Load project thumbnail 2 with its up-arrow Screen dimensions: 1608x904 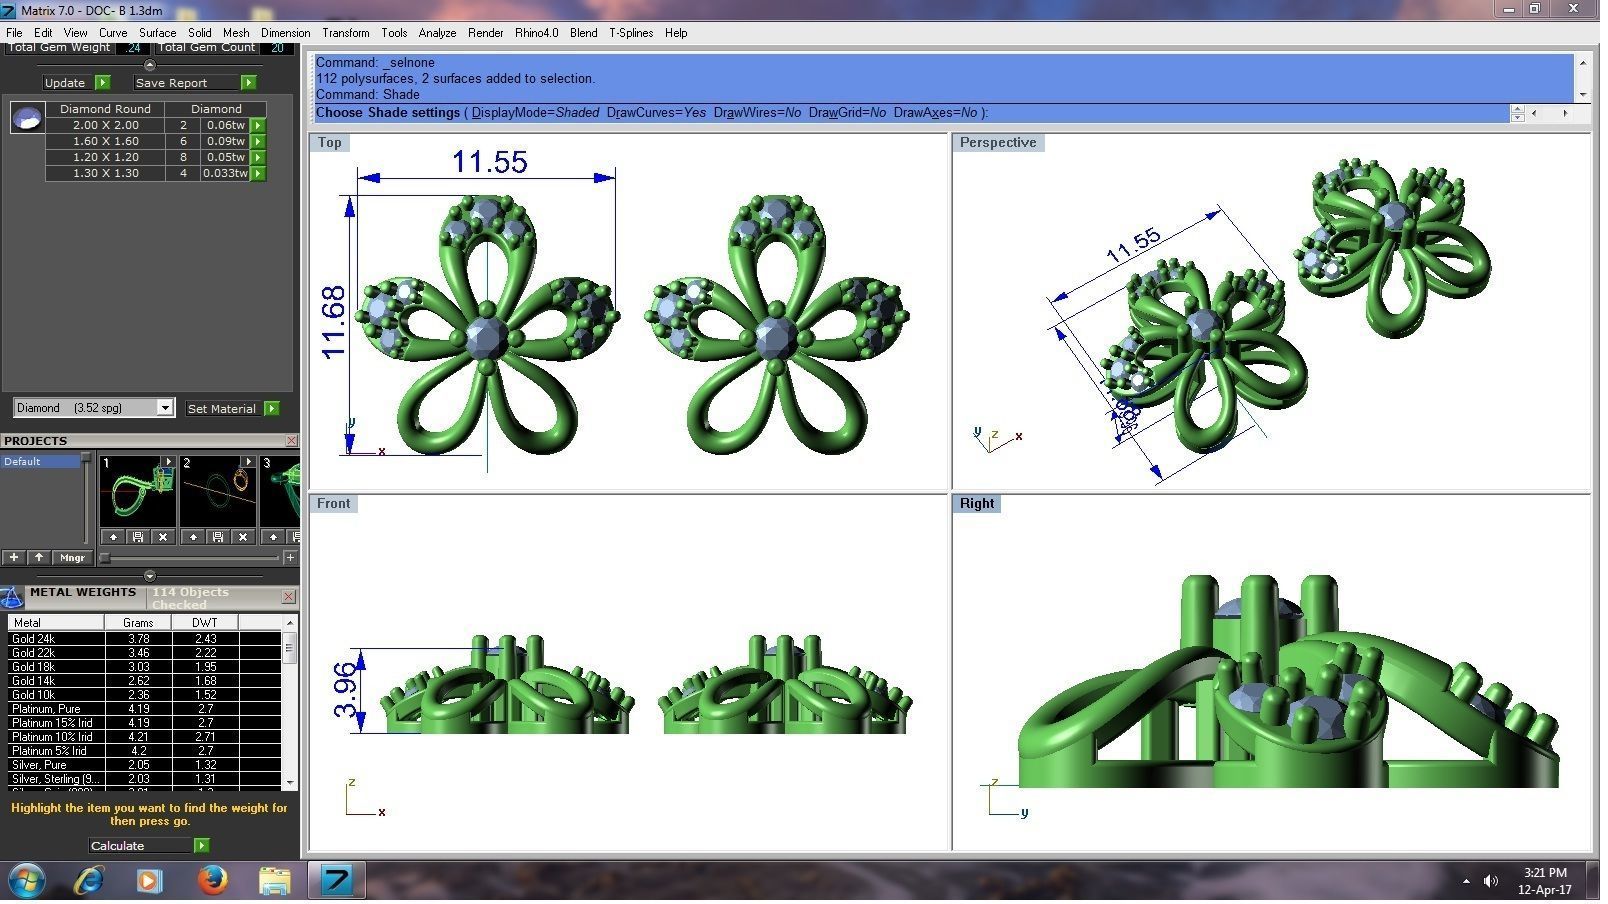point(194,539)
